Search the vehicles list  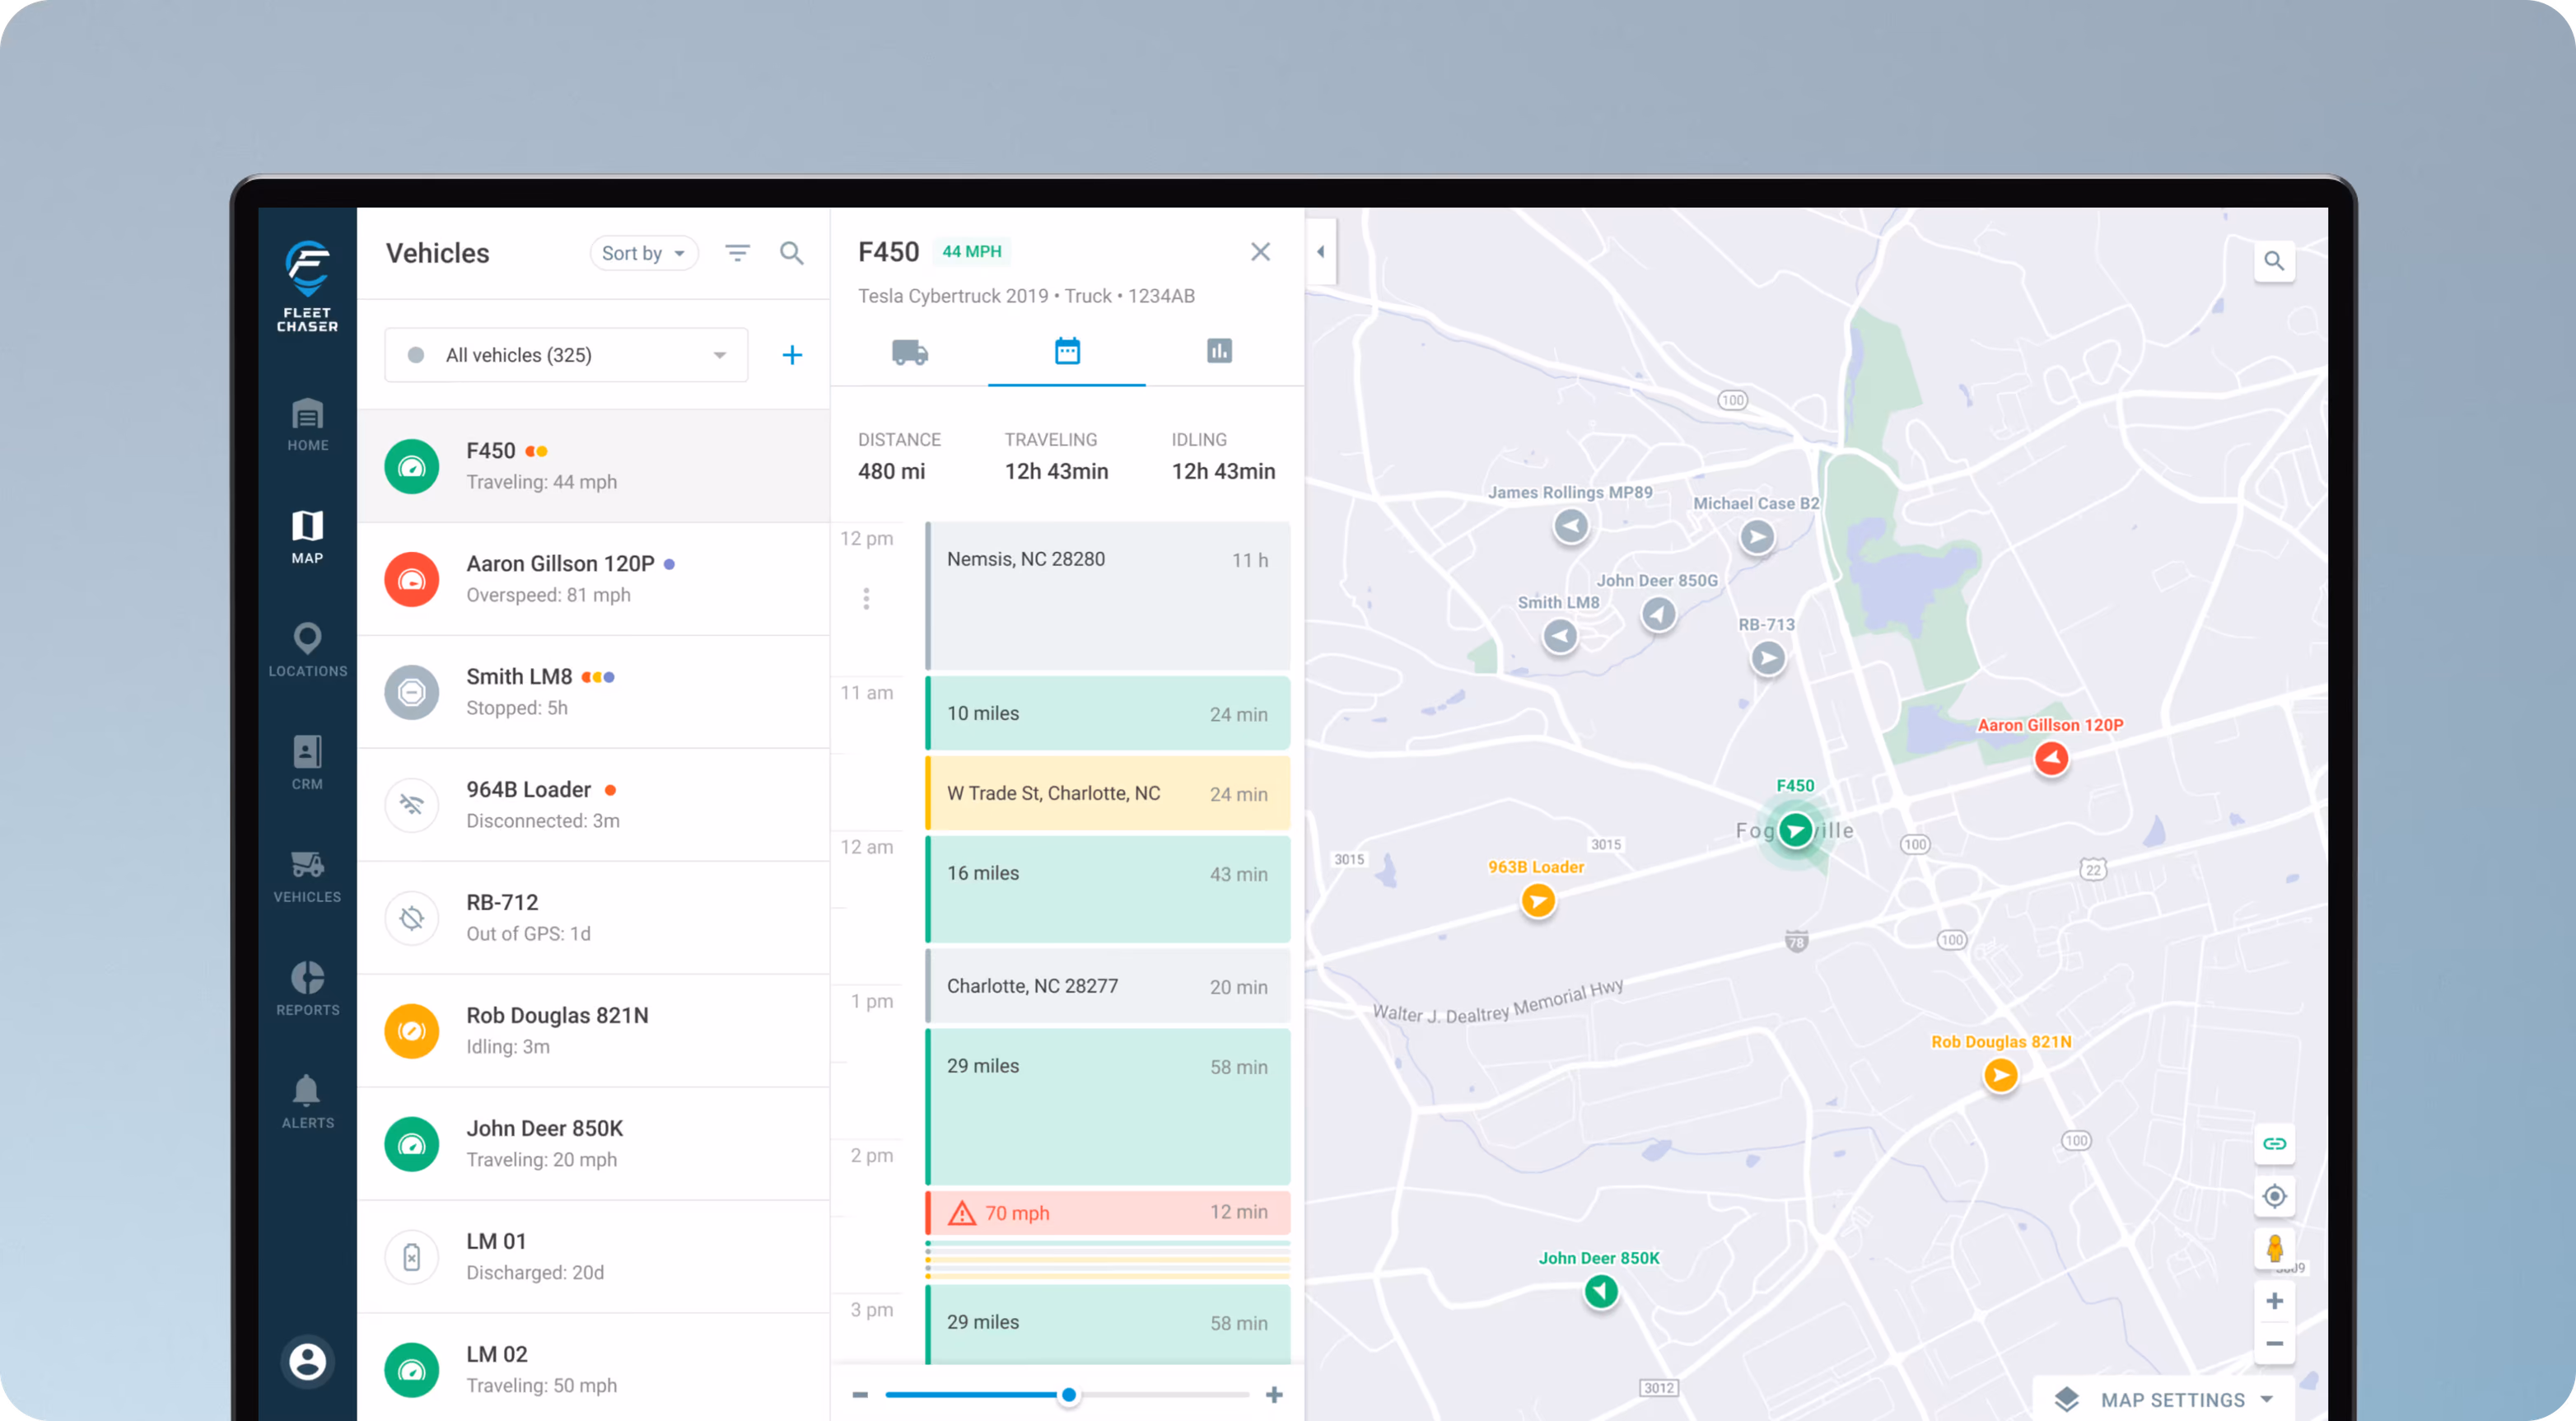[x=792, y=253]
